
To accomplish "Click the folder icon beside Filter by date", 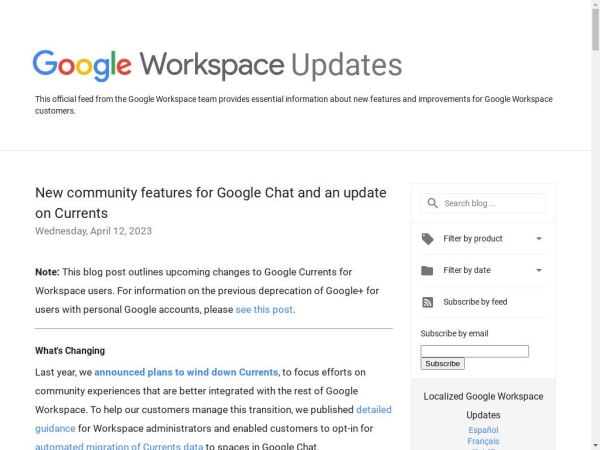I will coord(427,271).
